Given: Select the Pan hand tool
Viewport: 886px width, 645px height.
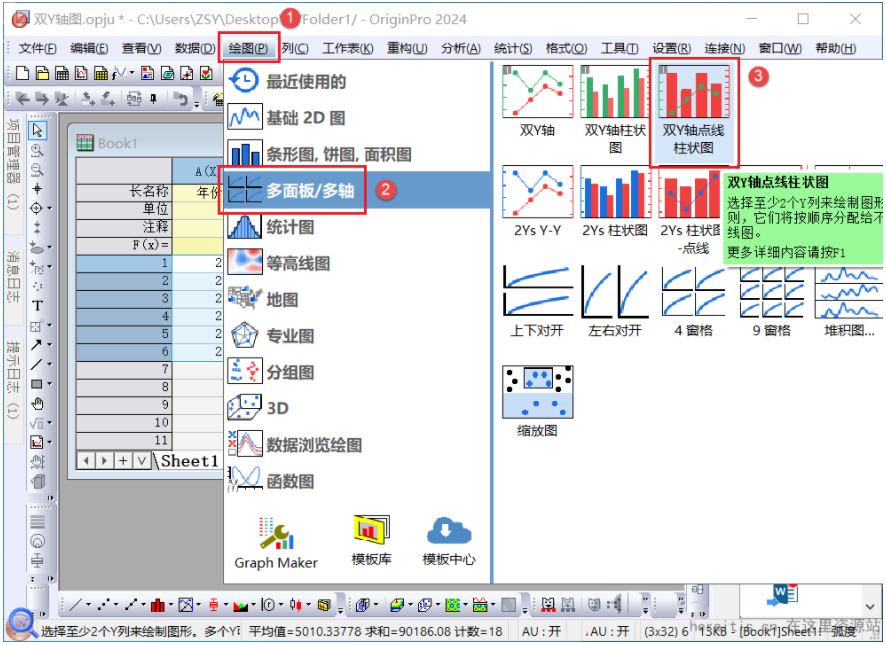Looking at the screenshot, I should pyautogui.click(x=37, y=404).
